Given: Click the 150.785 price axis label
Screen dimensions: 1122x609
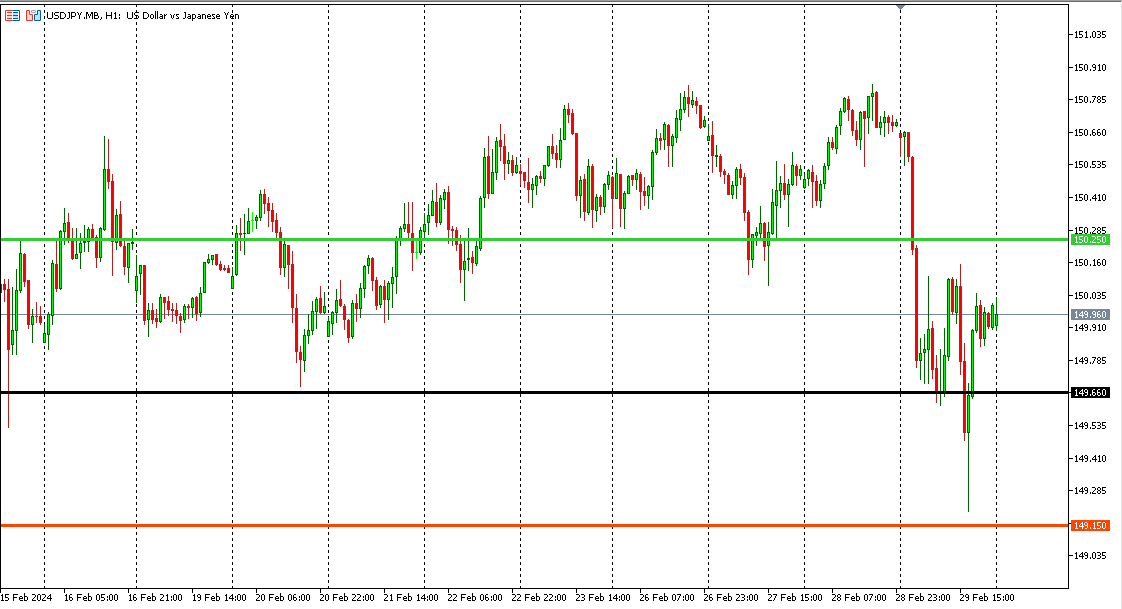Looking at the screenshot, I should tap(1091, 100).
